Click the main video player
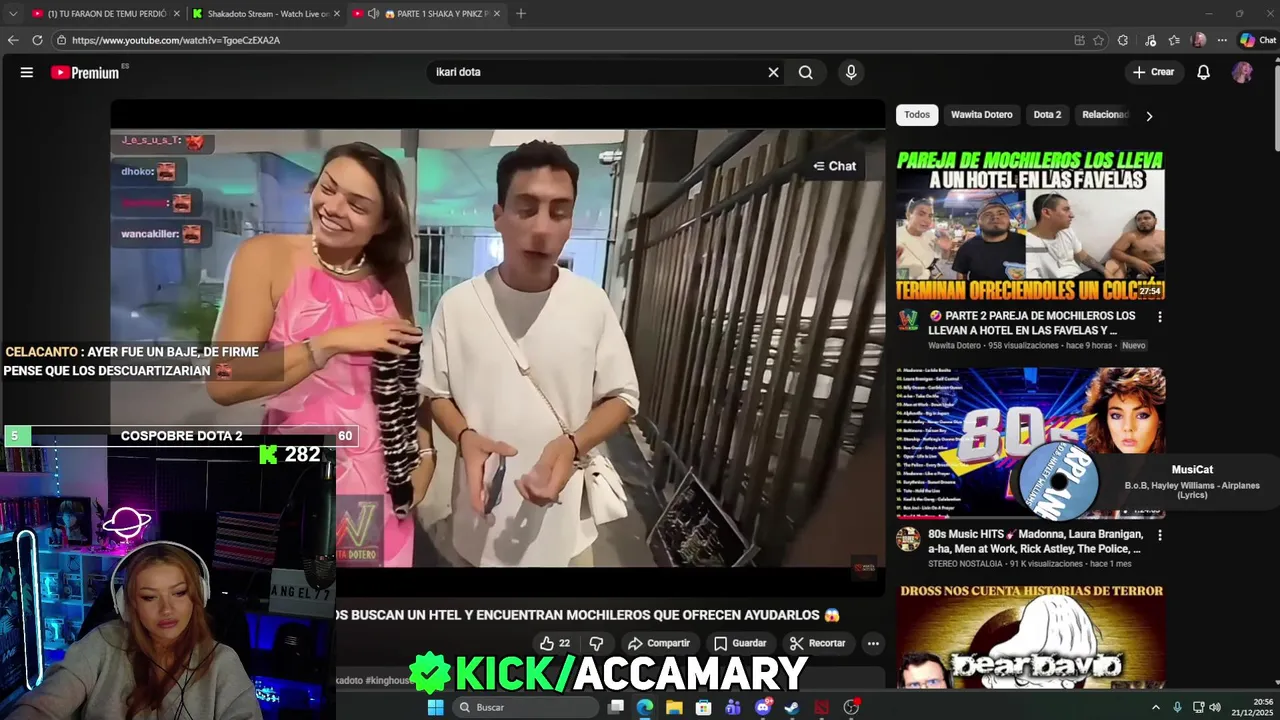1280x720 pixels. [x=497, y=348]
